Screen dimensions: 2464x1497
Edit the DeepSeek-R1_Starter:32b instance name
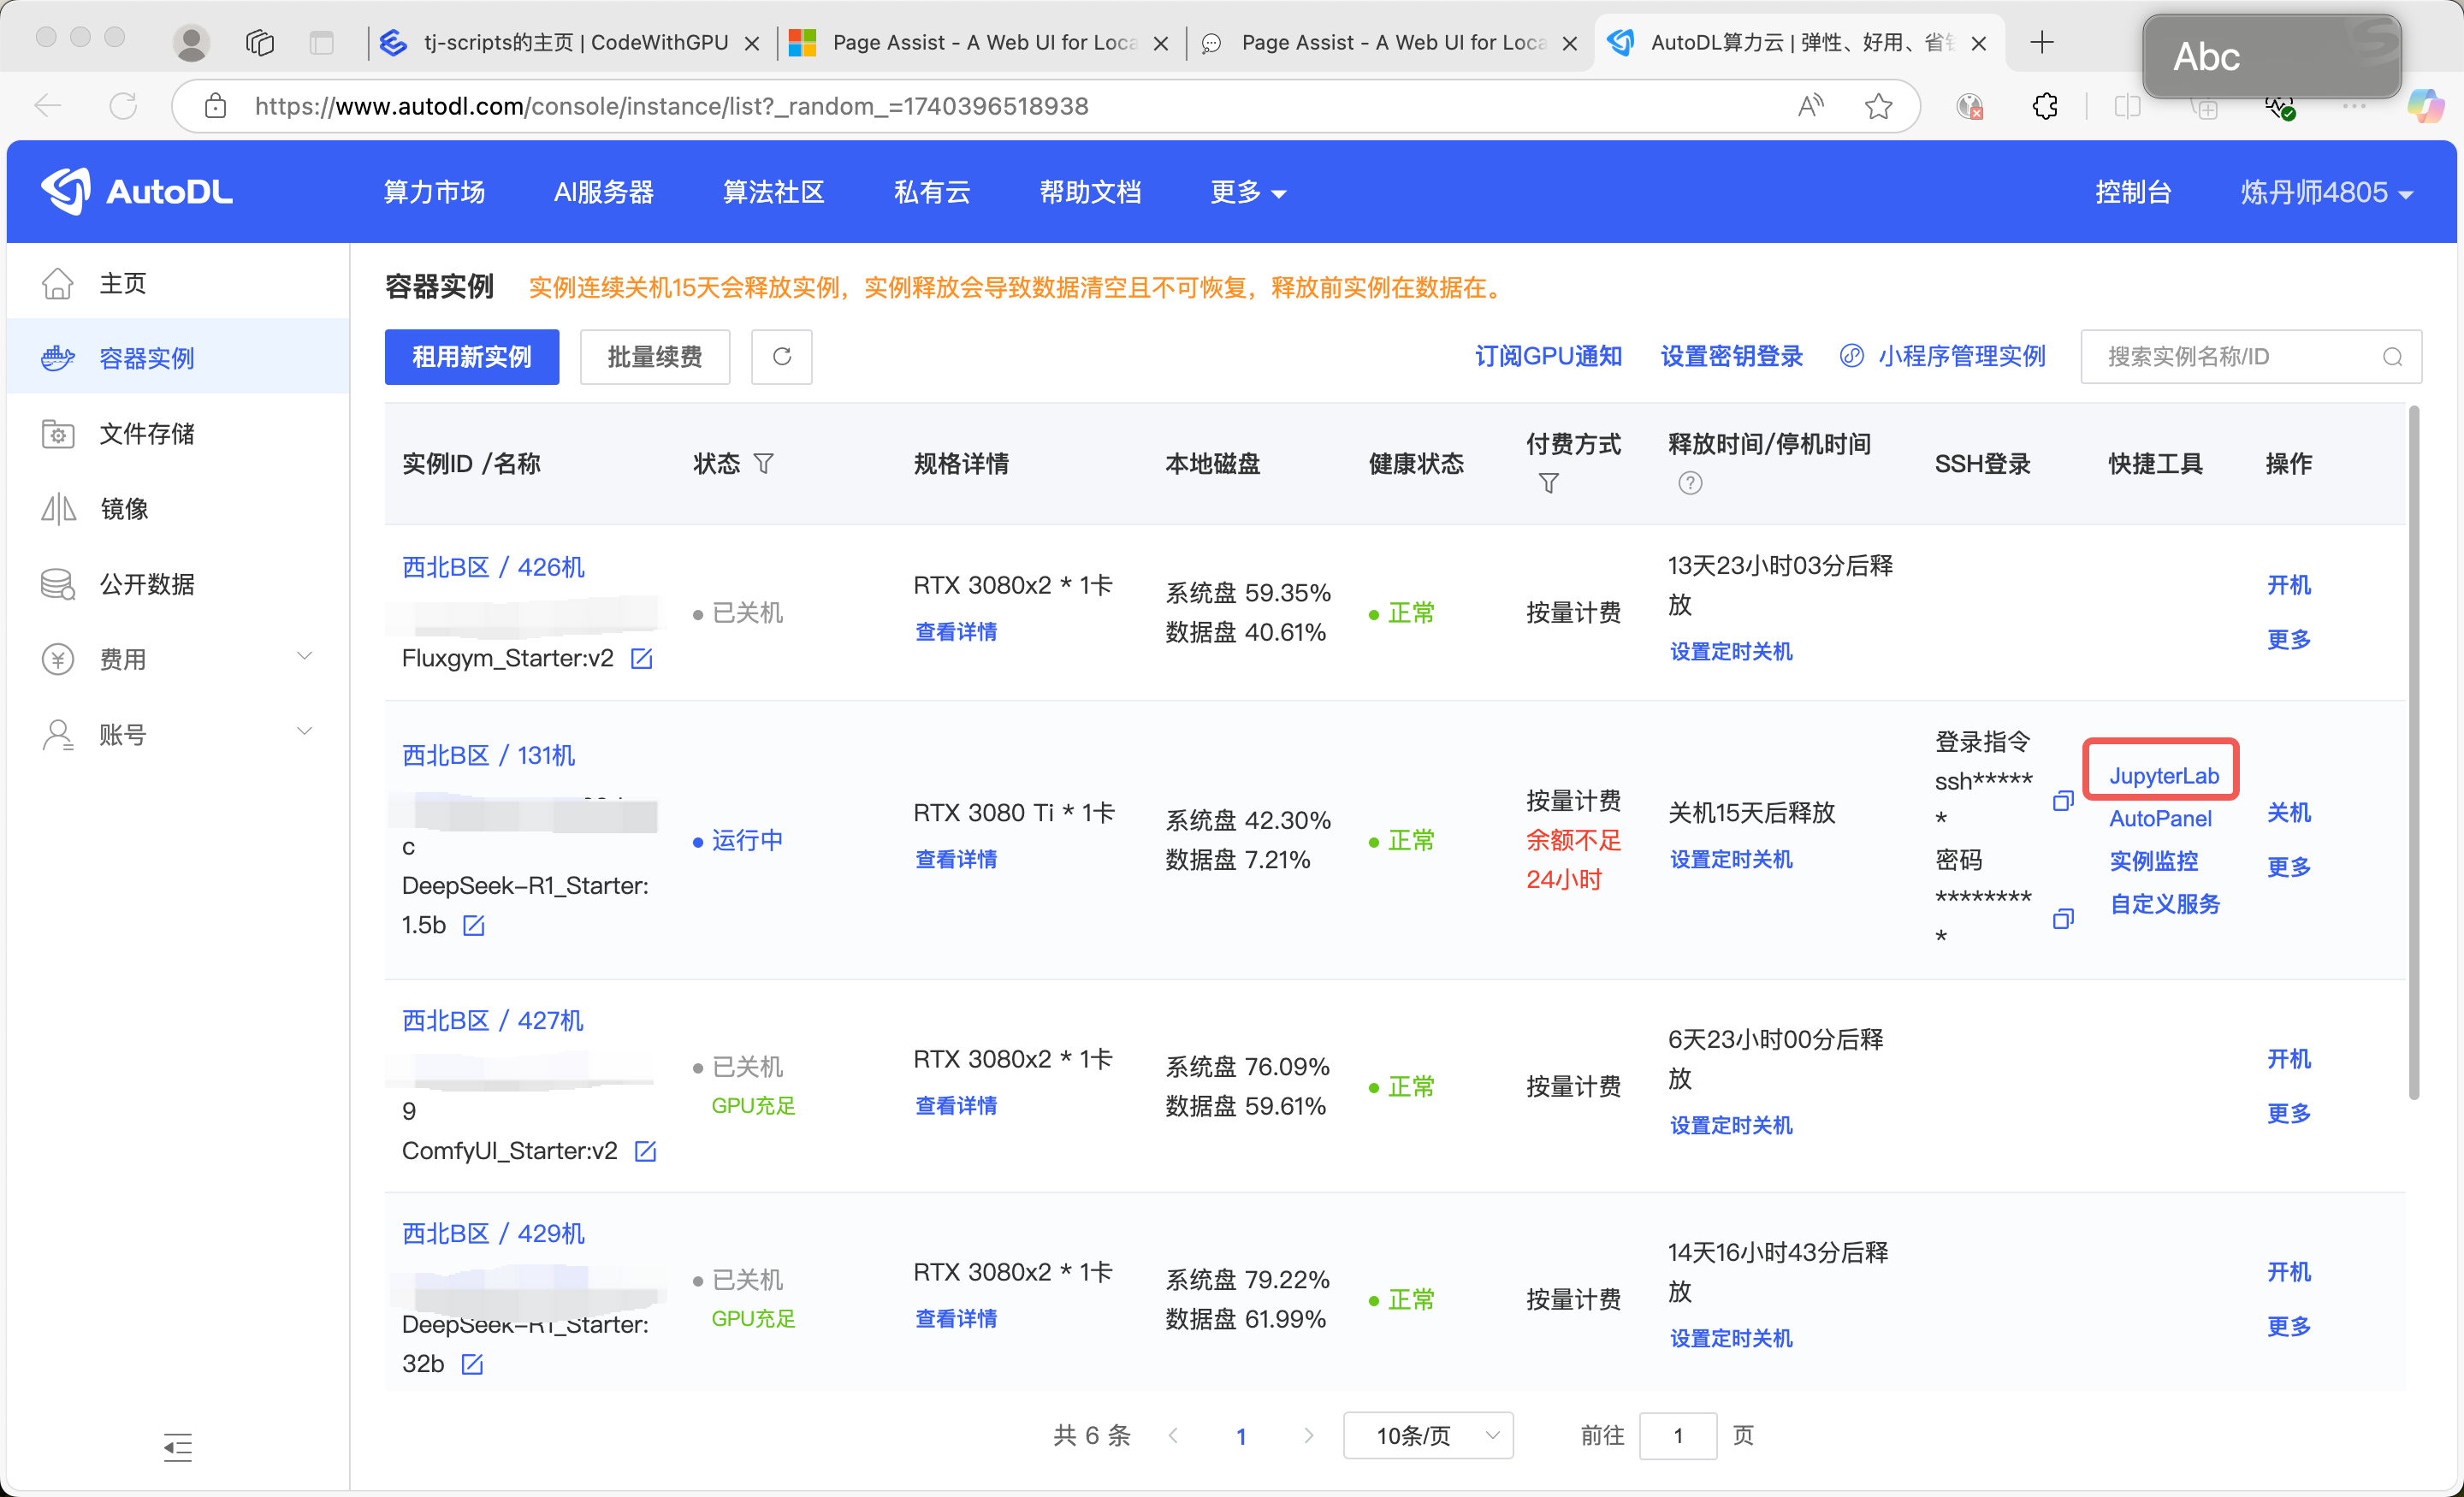[x=472, y=1365]
